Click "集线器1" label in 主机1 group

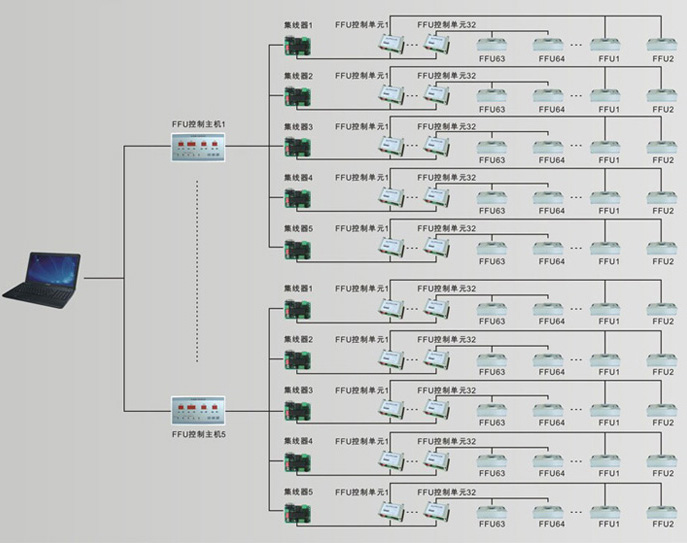tap(298, 25)
